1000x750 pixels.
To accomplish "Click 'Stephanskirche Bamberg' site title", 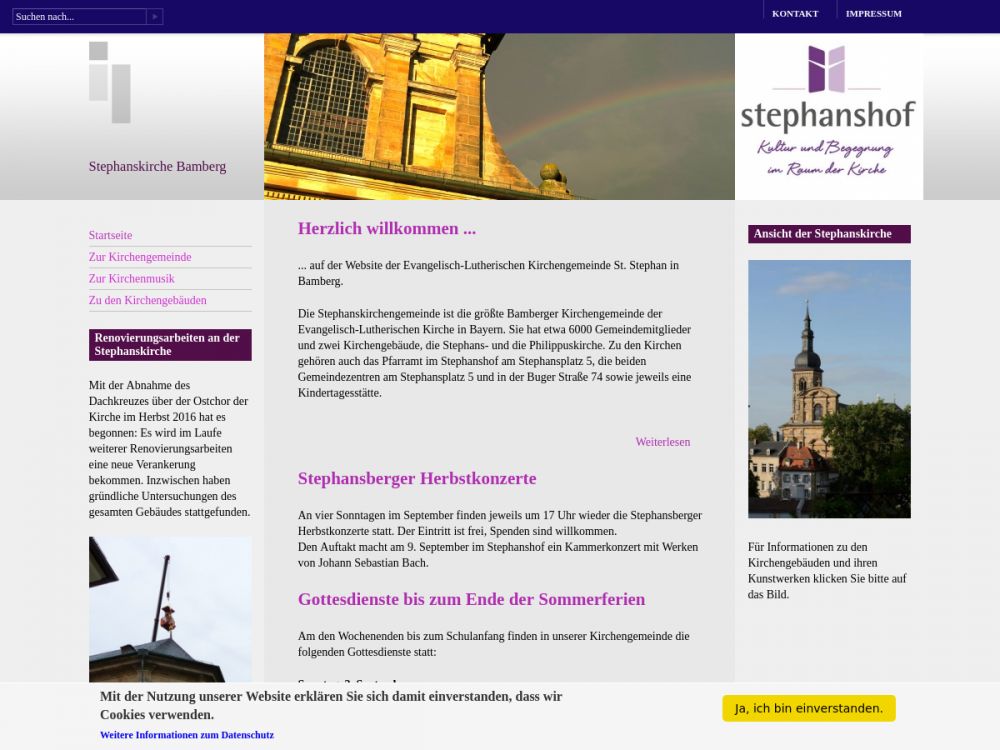I will click(157, 167).
